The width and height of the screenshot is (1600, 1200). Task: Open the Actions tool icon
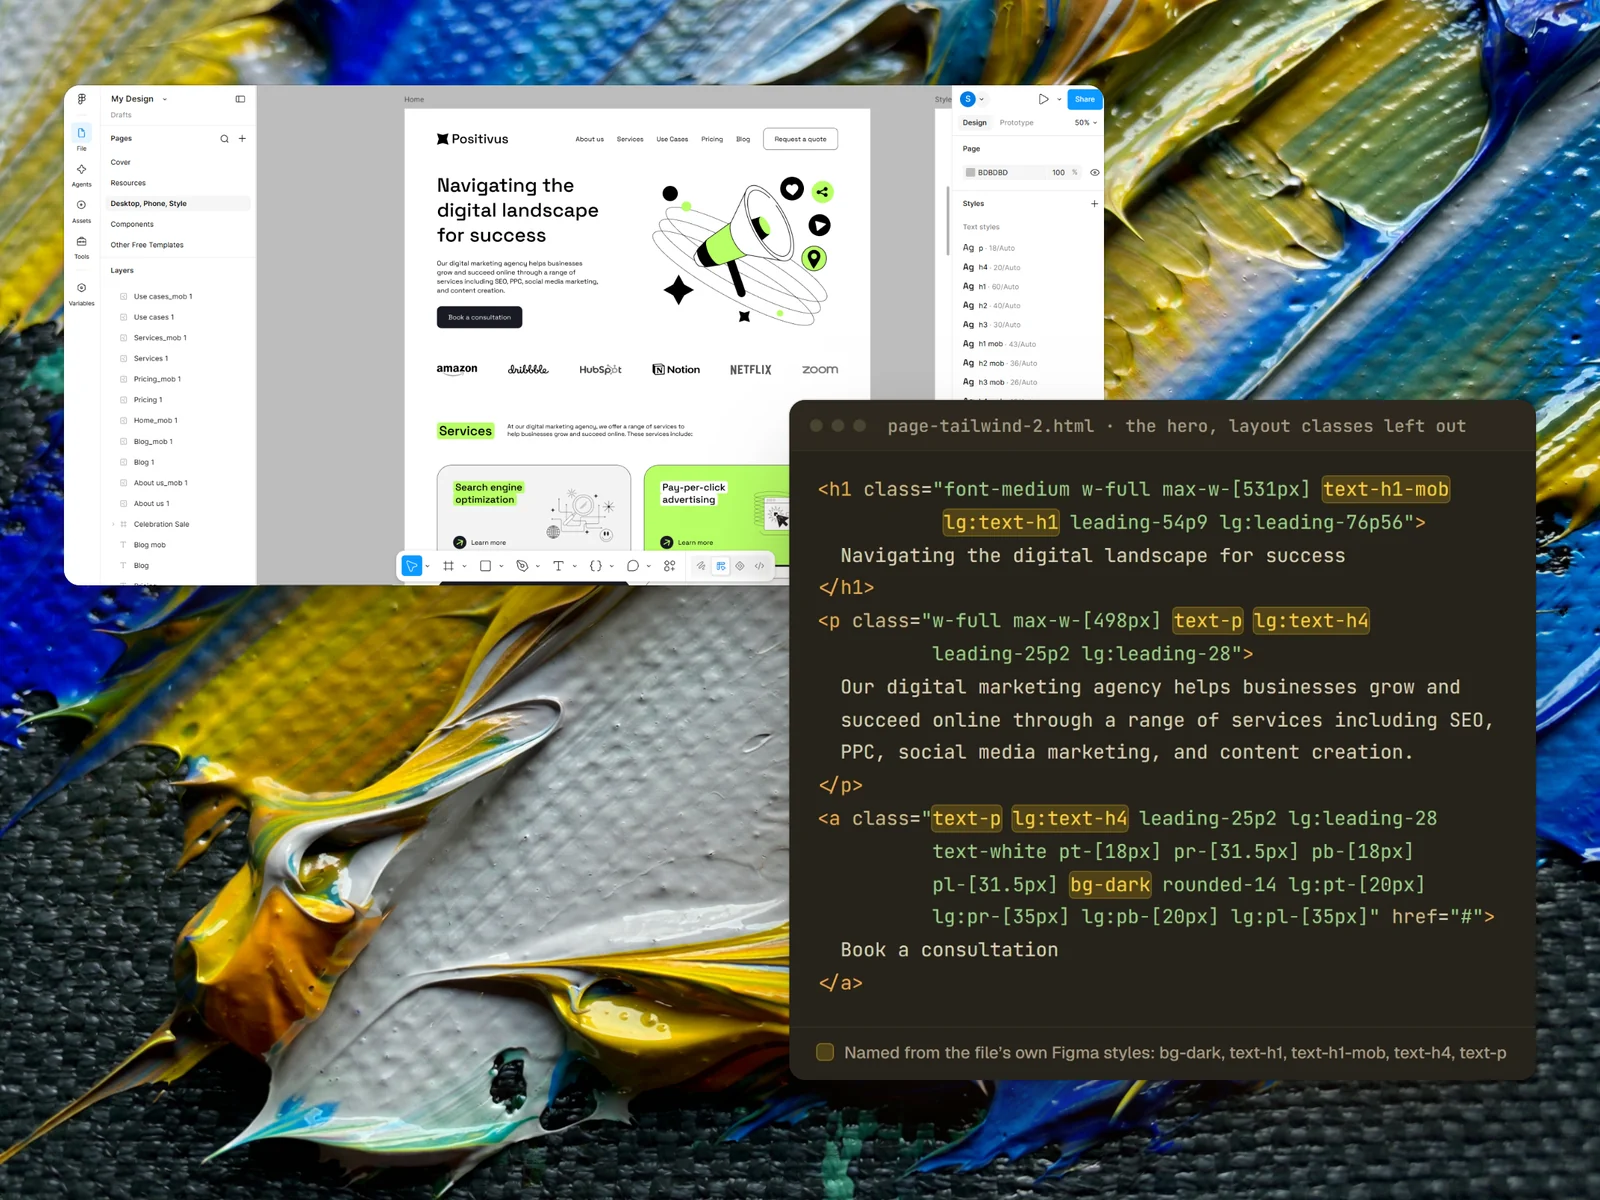(x=669, y=566)
